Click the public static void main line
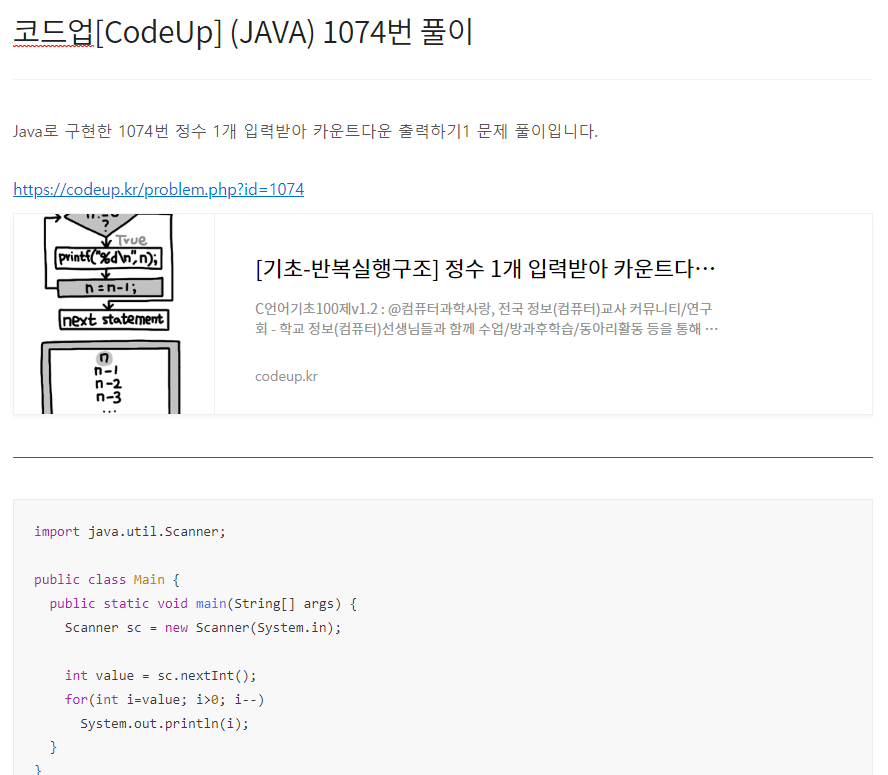This screenshot has height=775, width=888. [x=203, y=604]
